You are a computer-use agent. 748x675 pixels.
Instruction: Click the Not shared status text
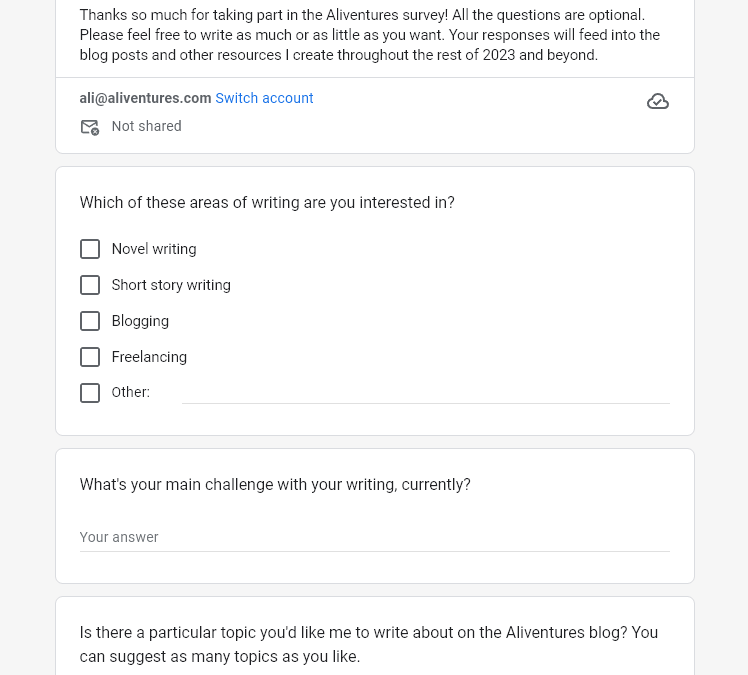146,126
